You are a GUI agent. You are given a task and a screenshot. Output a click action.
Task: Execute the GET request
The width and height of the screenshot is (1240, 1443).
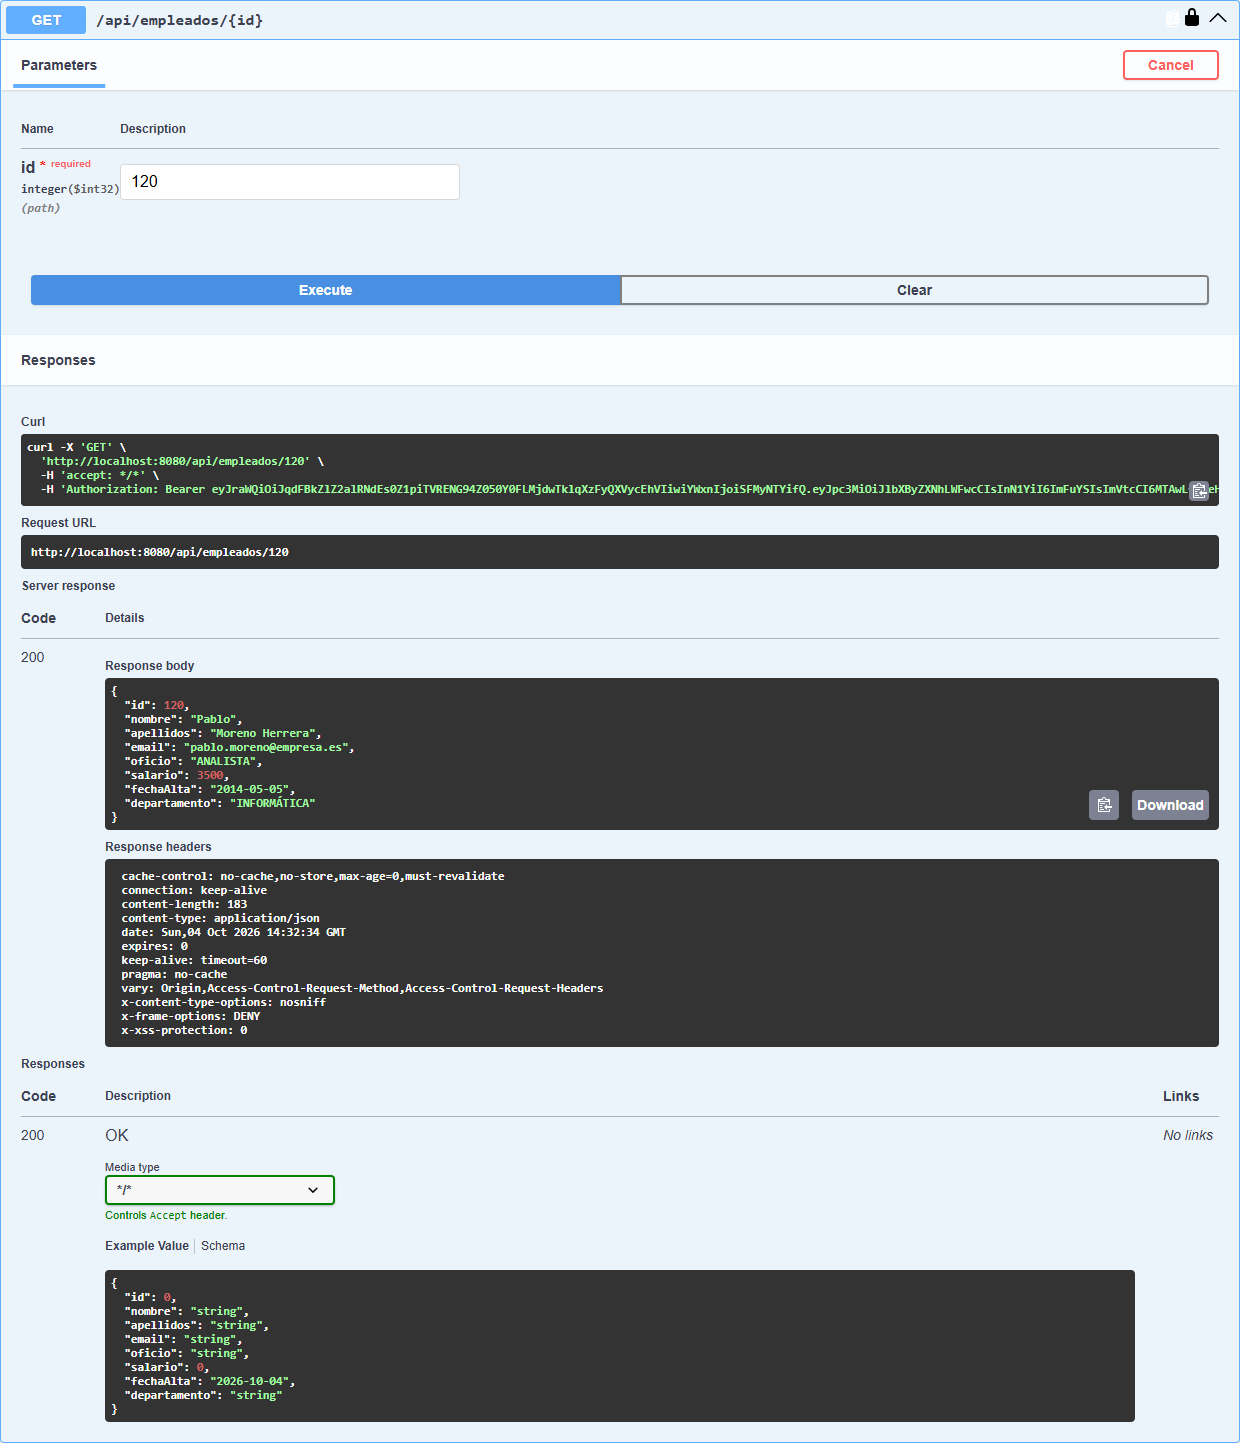tap(326, 290)
